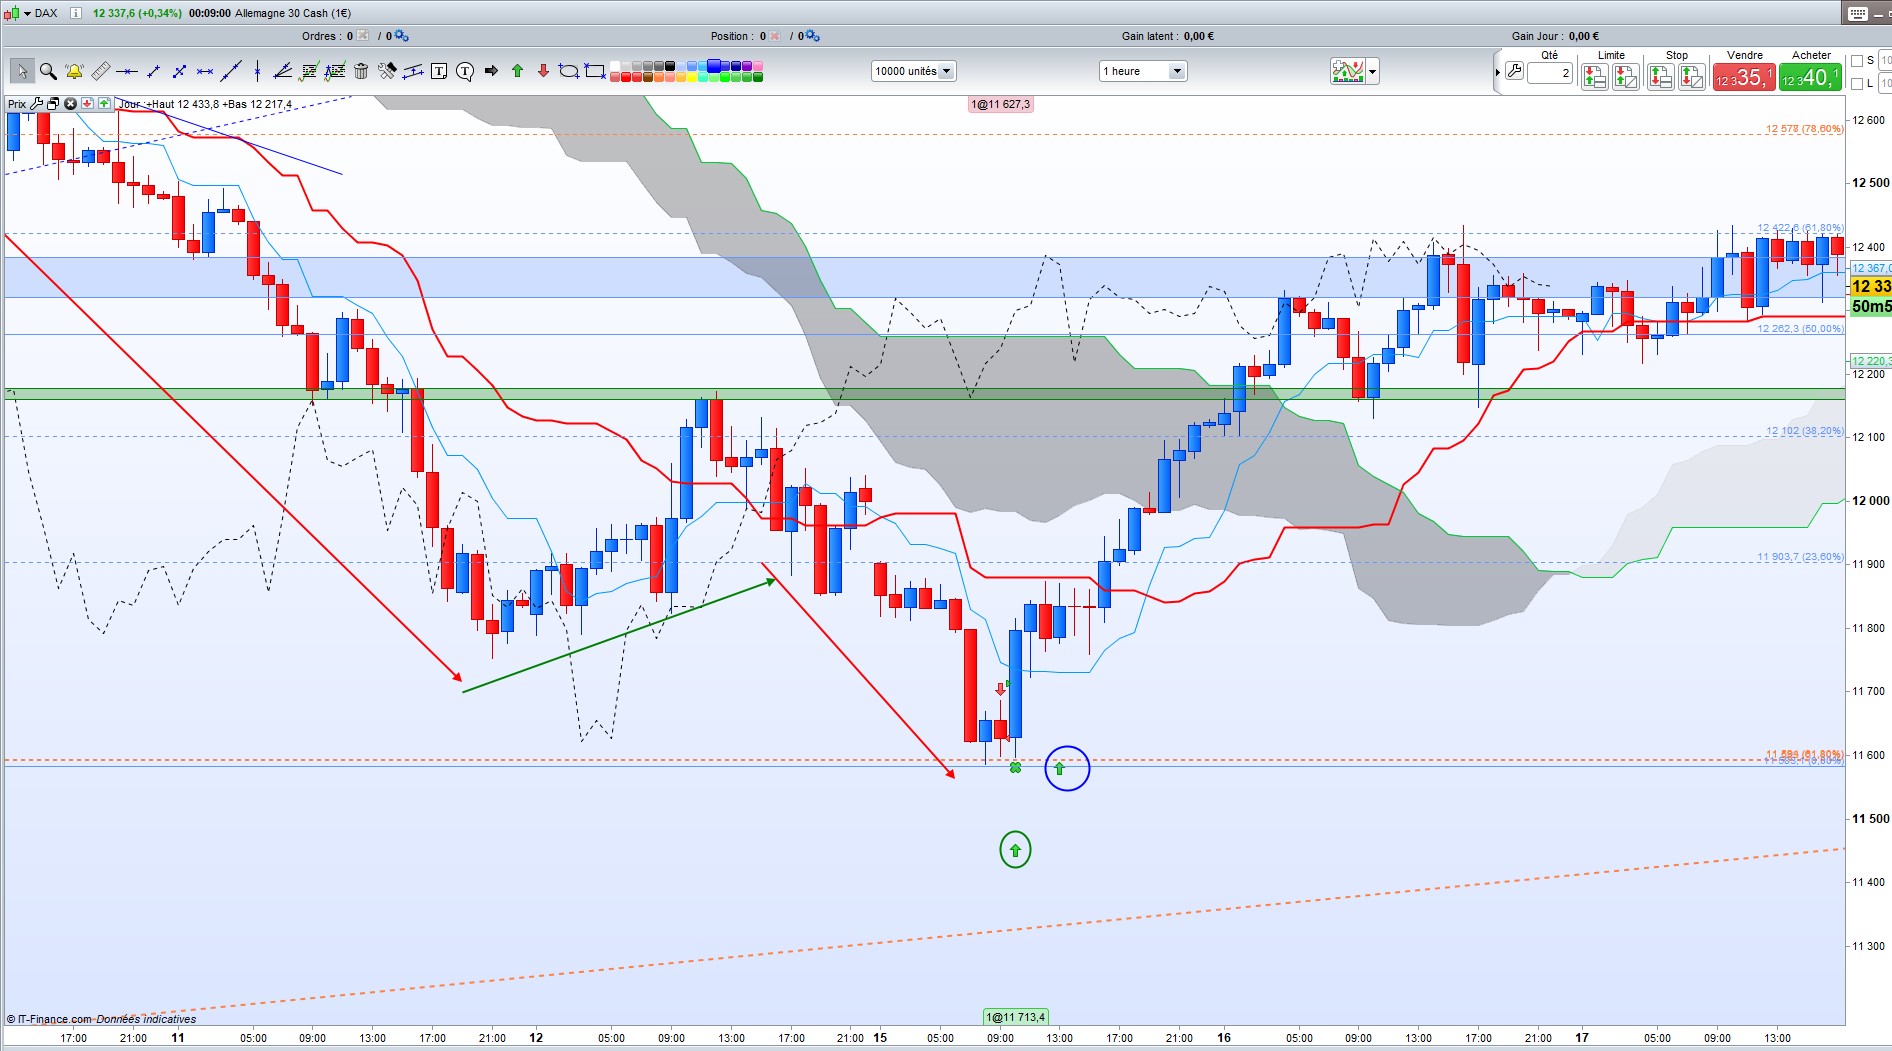Click the second Limite order icon

pos(1626,77)
